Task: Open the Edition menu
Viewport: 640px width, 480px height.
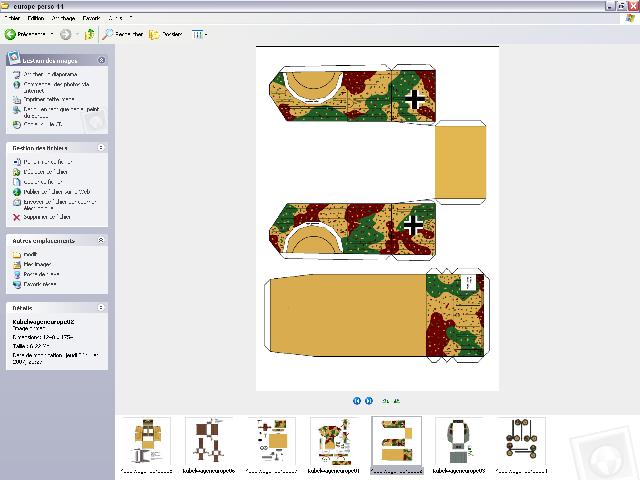Action: 36,18
